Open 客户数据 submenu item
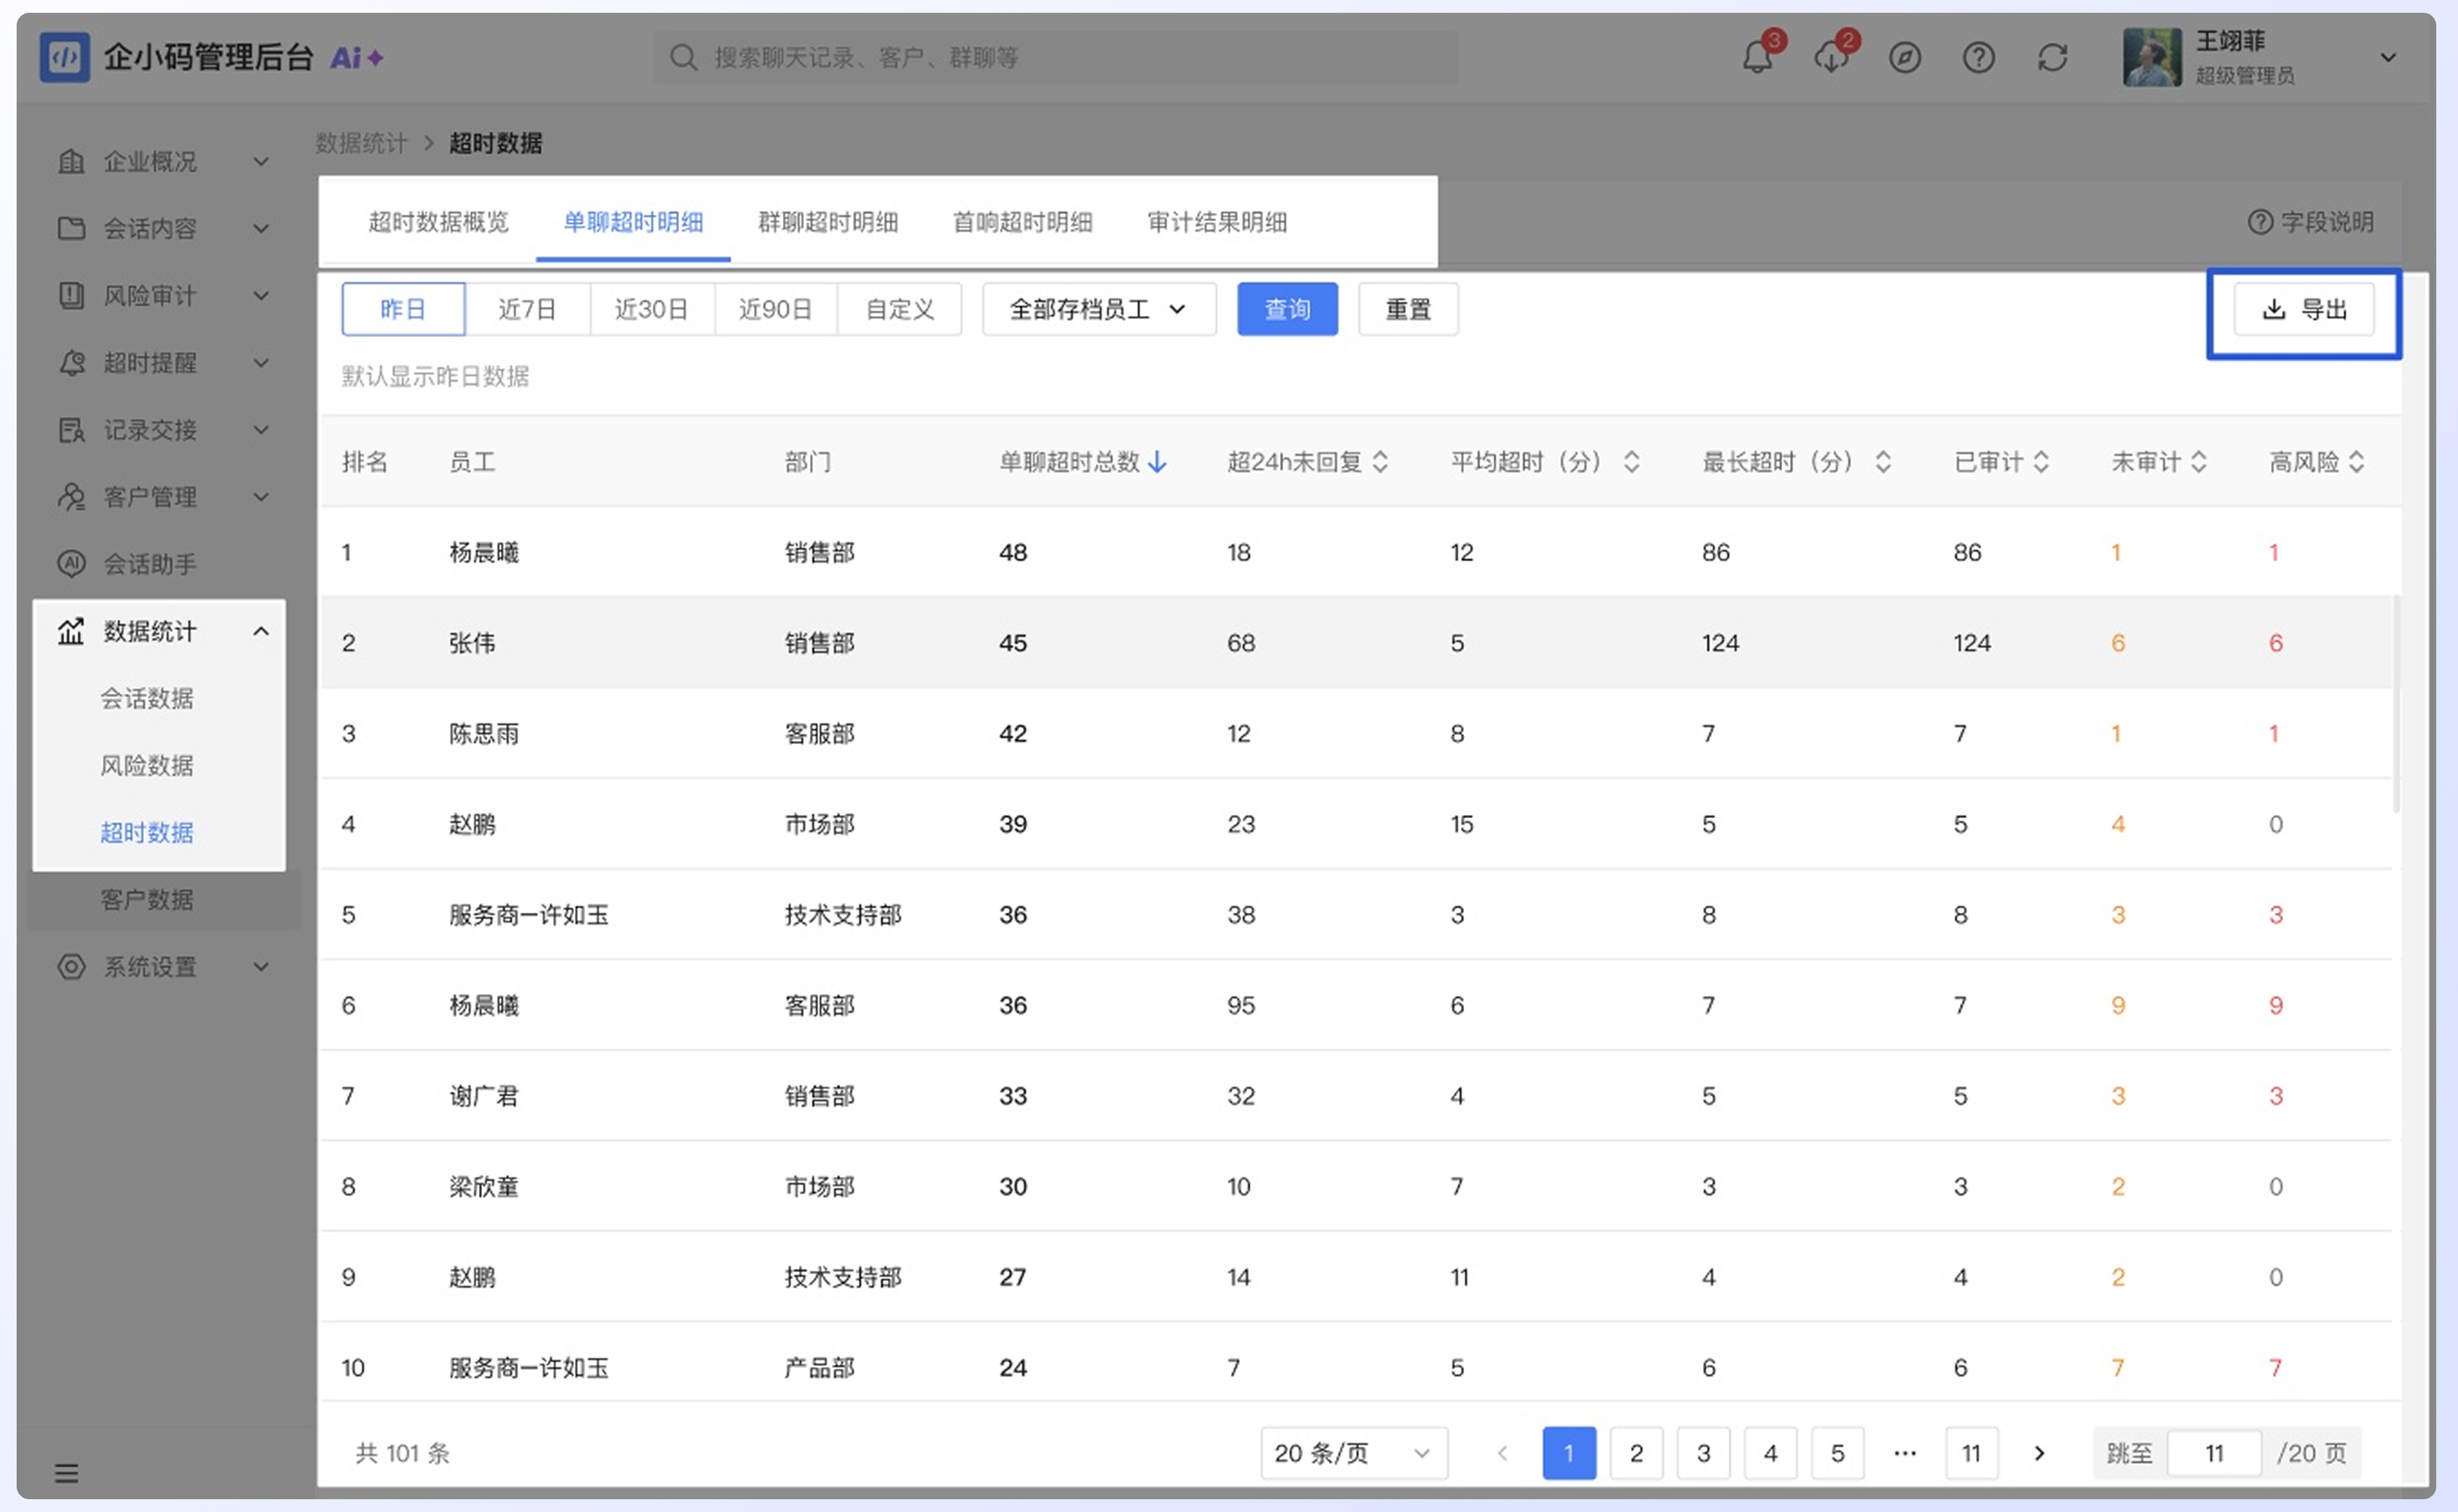Viewport: 2458px width, 1512px height. pyautogui.click(x=147, y=899)
